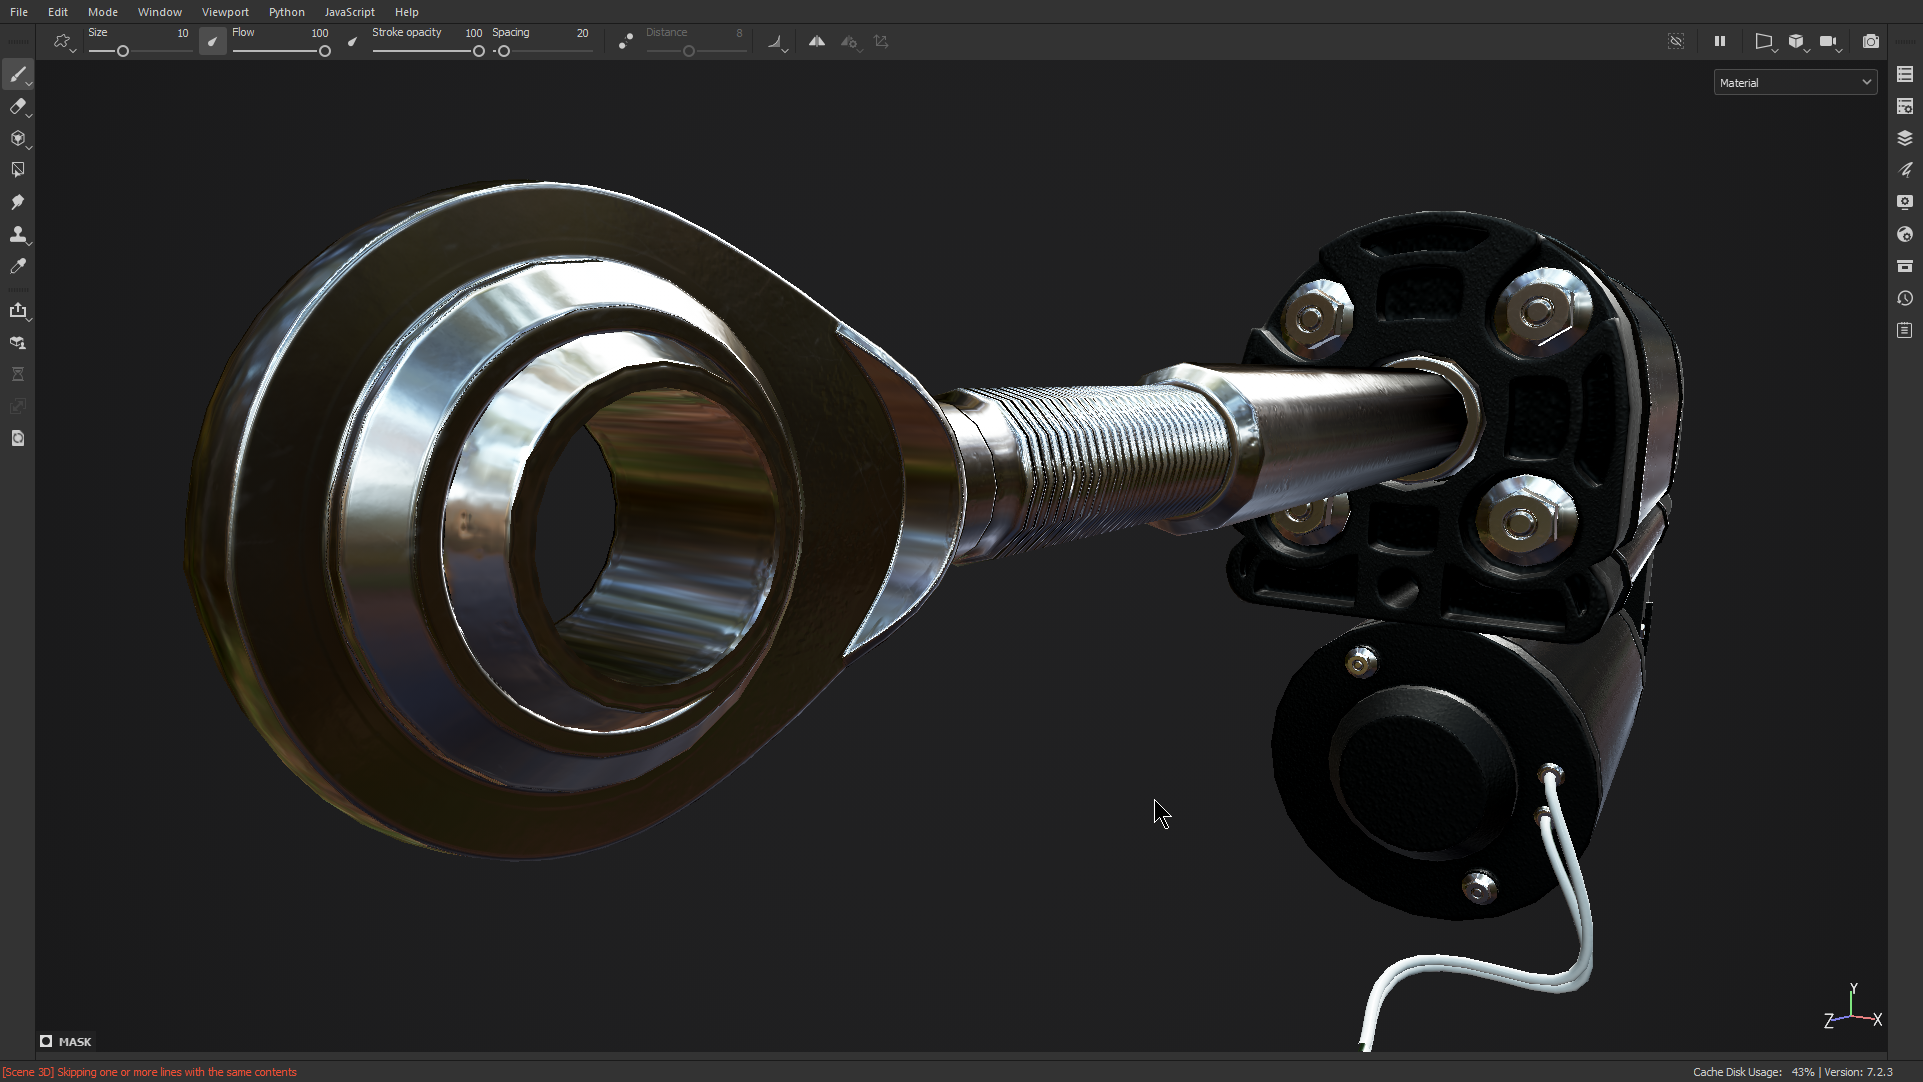
Task: Select the Eraser tool
Action: (18, 107)
